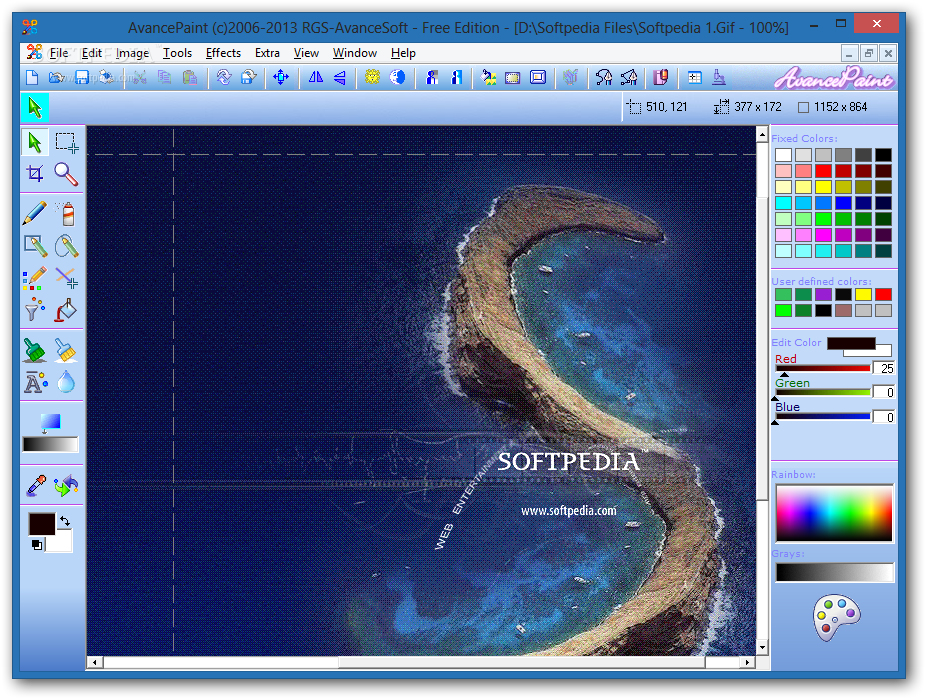Select the rectangular selection tool
926x699 pixels.
pyautogui.click(x=66, y=142)
